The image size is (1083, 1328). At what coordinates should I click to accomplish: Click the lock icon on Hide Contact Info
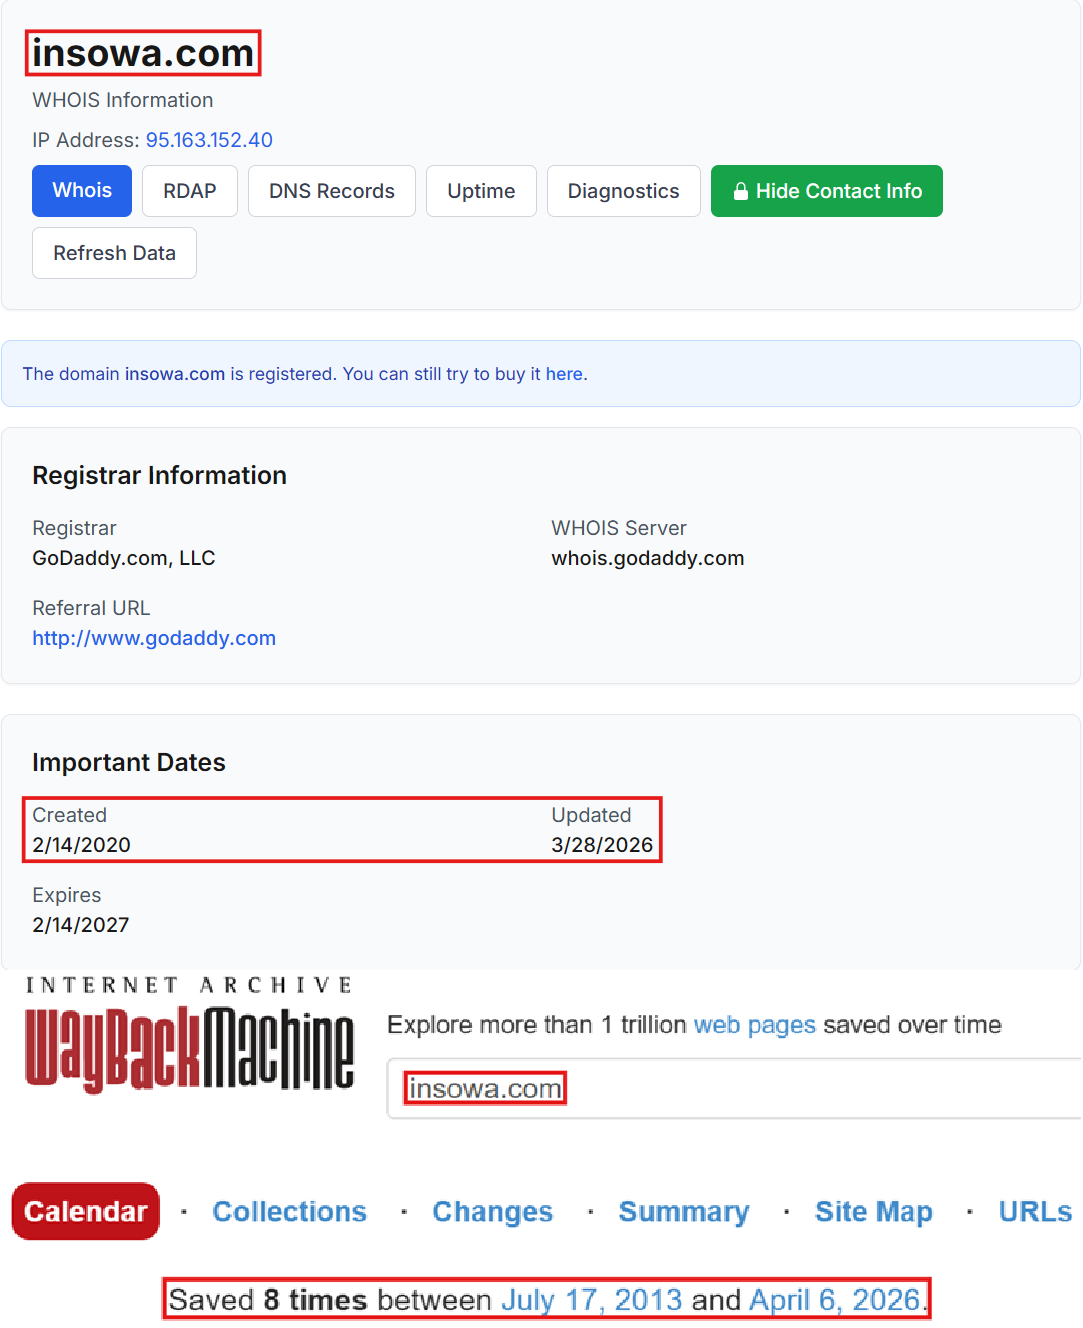(x=740, y=191)
